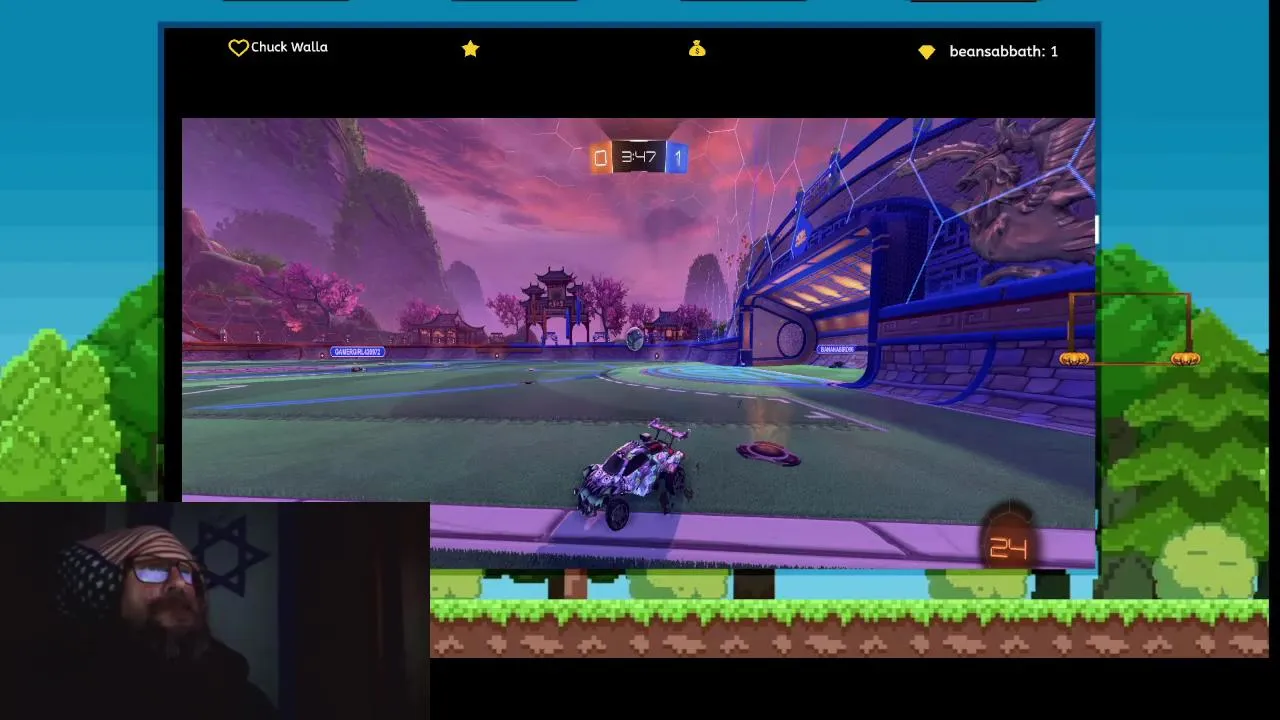
Task: Click the yellow diamond bits icon
Action: coord(927,51)
